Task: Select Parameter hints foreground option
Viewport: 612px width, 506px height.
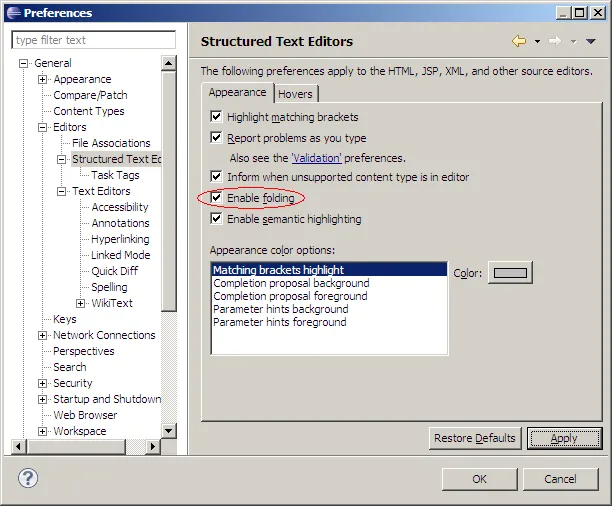Action: point(329,322)
